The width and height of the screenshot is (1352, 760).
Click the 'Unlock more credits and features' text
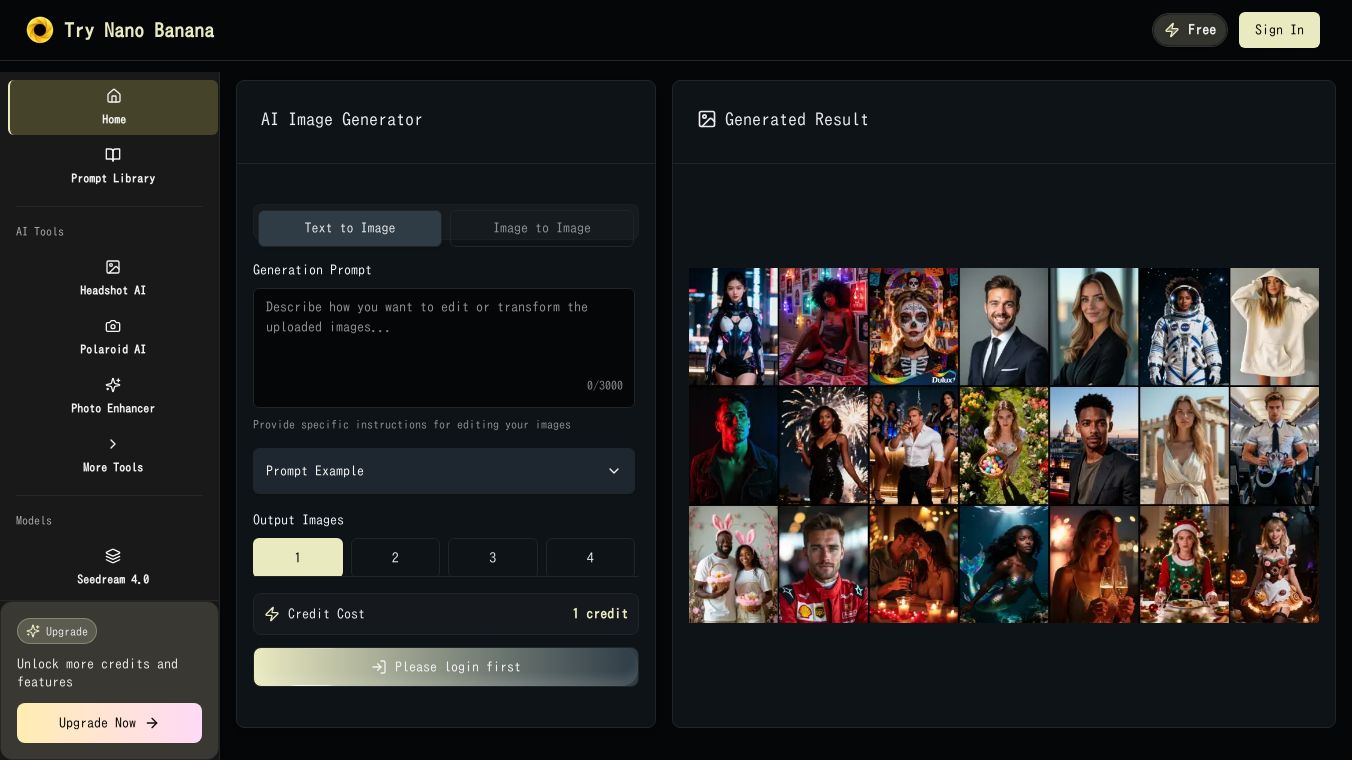tap(98, 673)
